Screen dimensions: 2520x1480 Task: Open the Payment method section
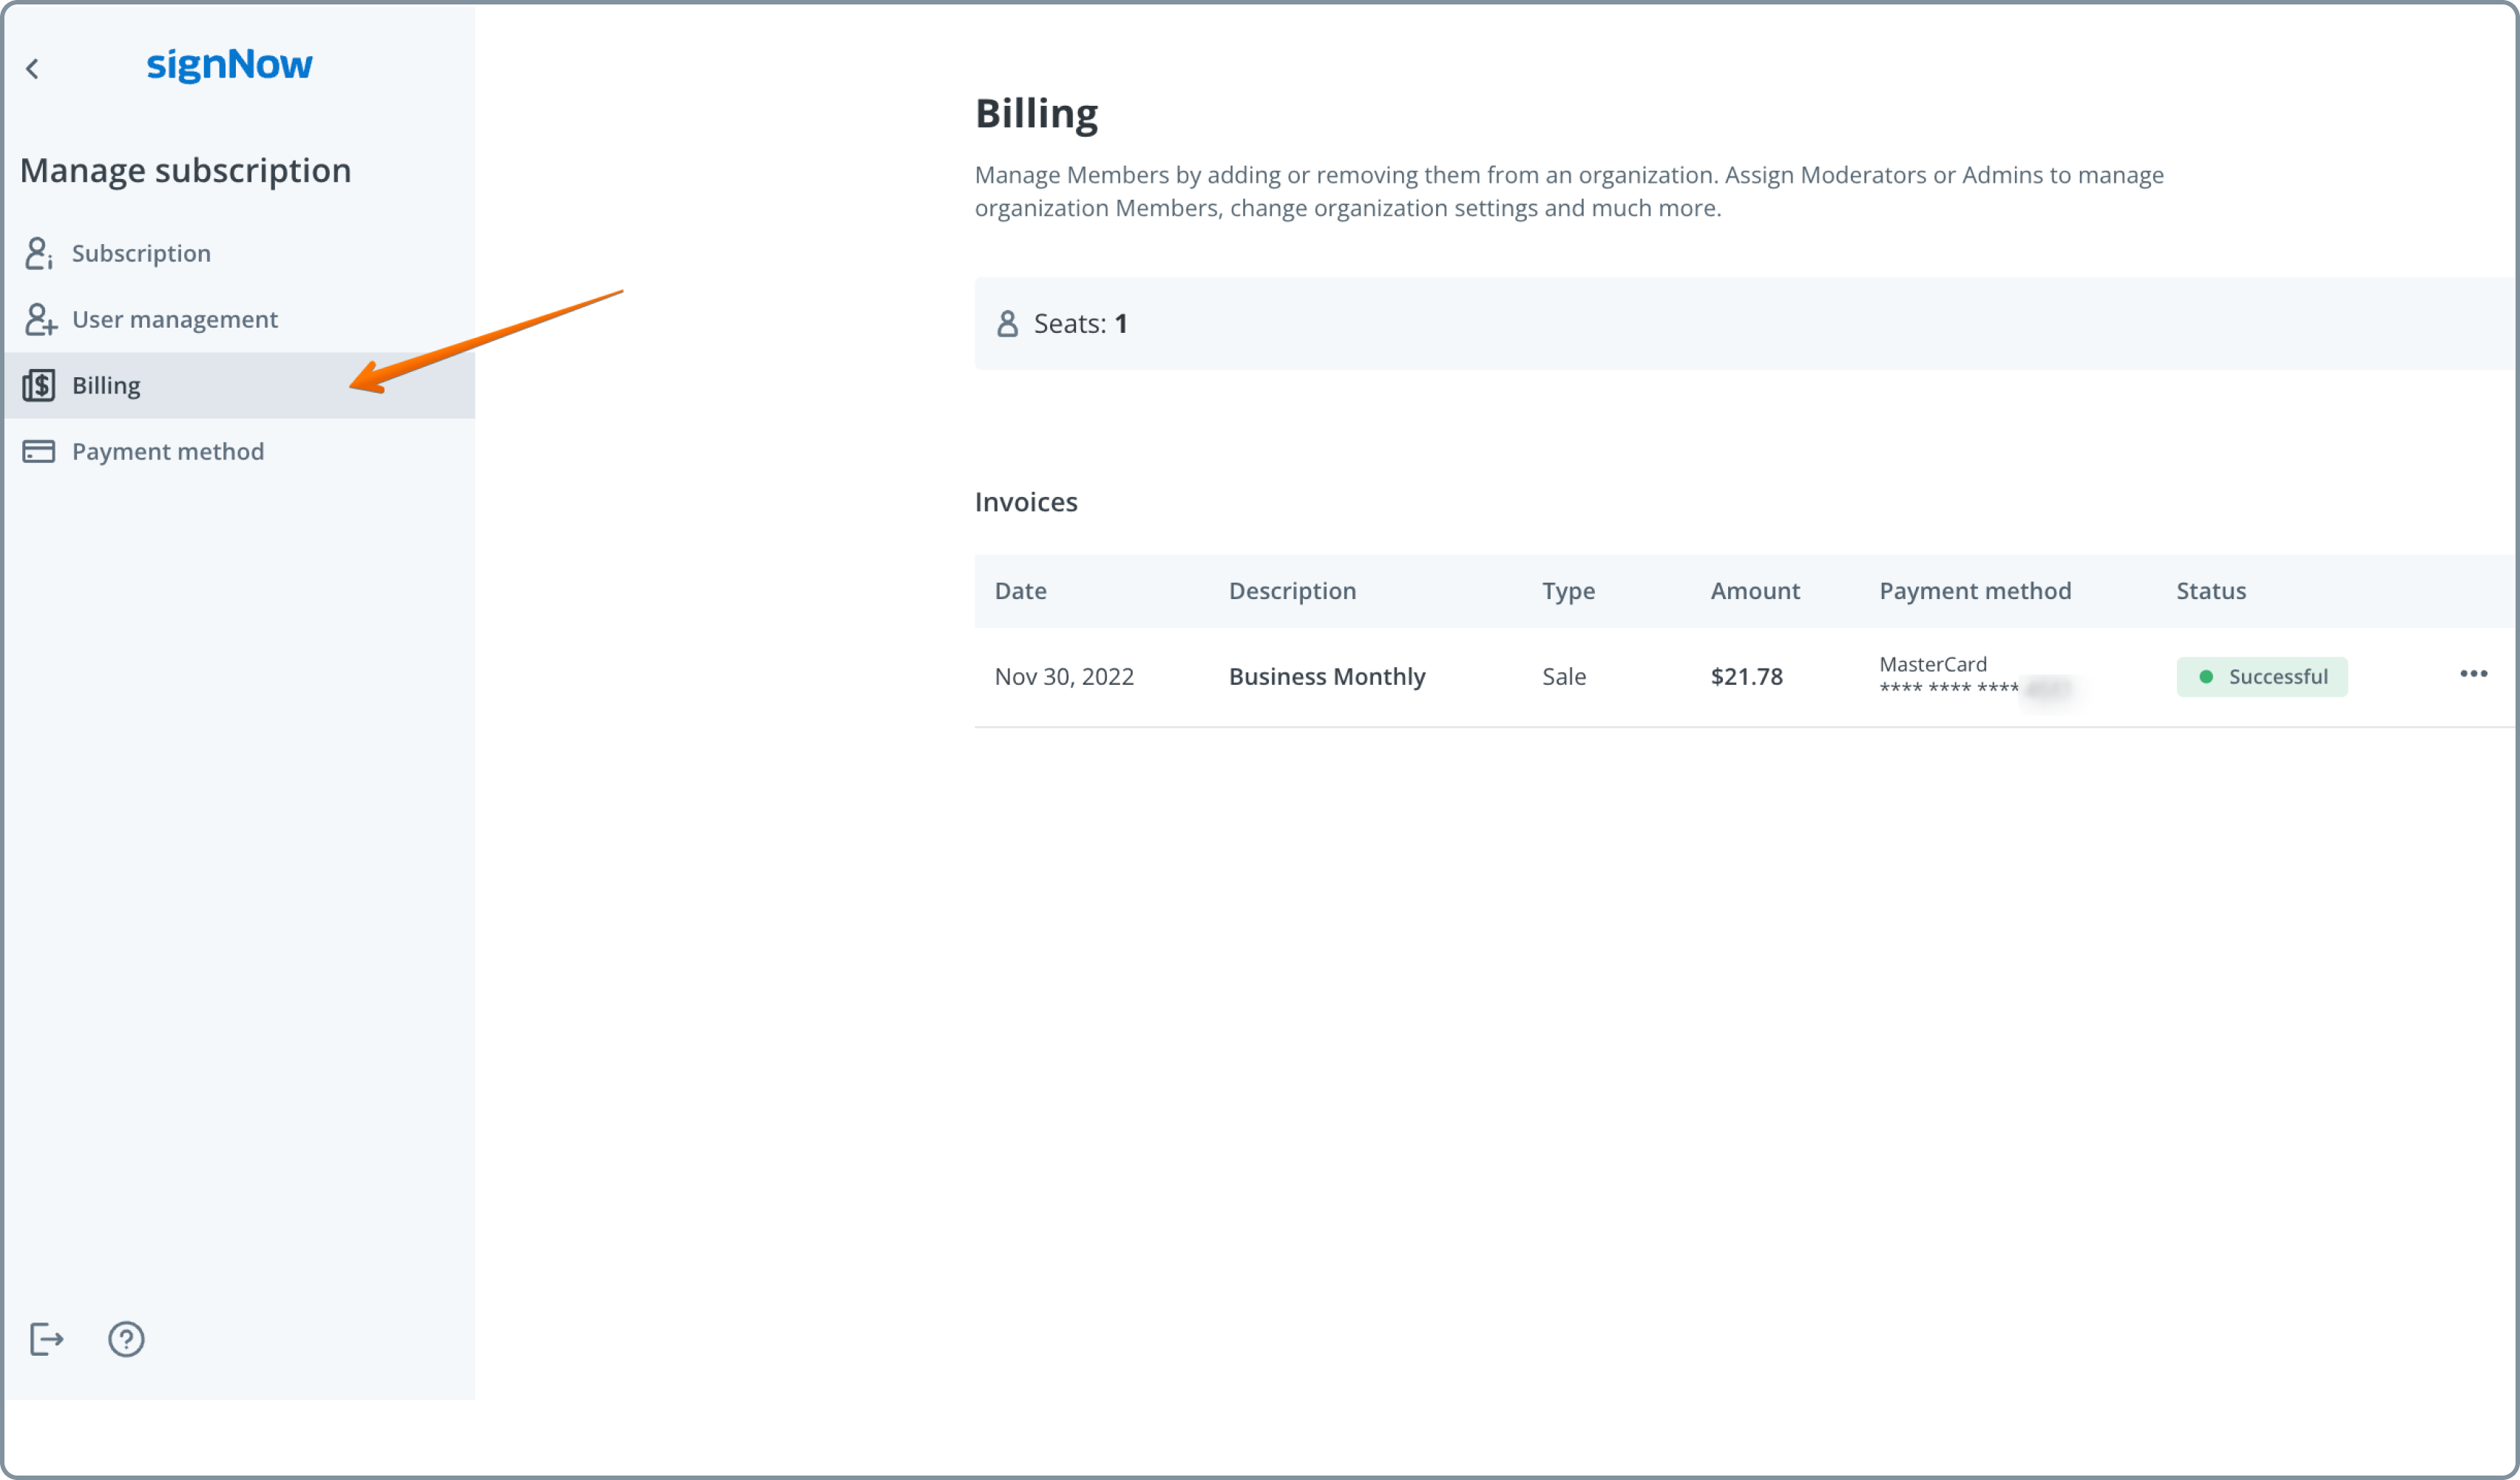[x=168, y=452]
